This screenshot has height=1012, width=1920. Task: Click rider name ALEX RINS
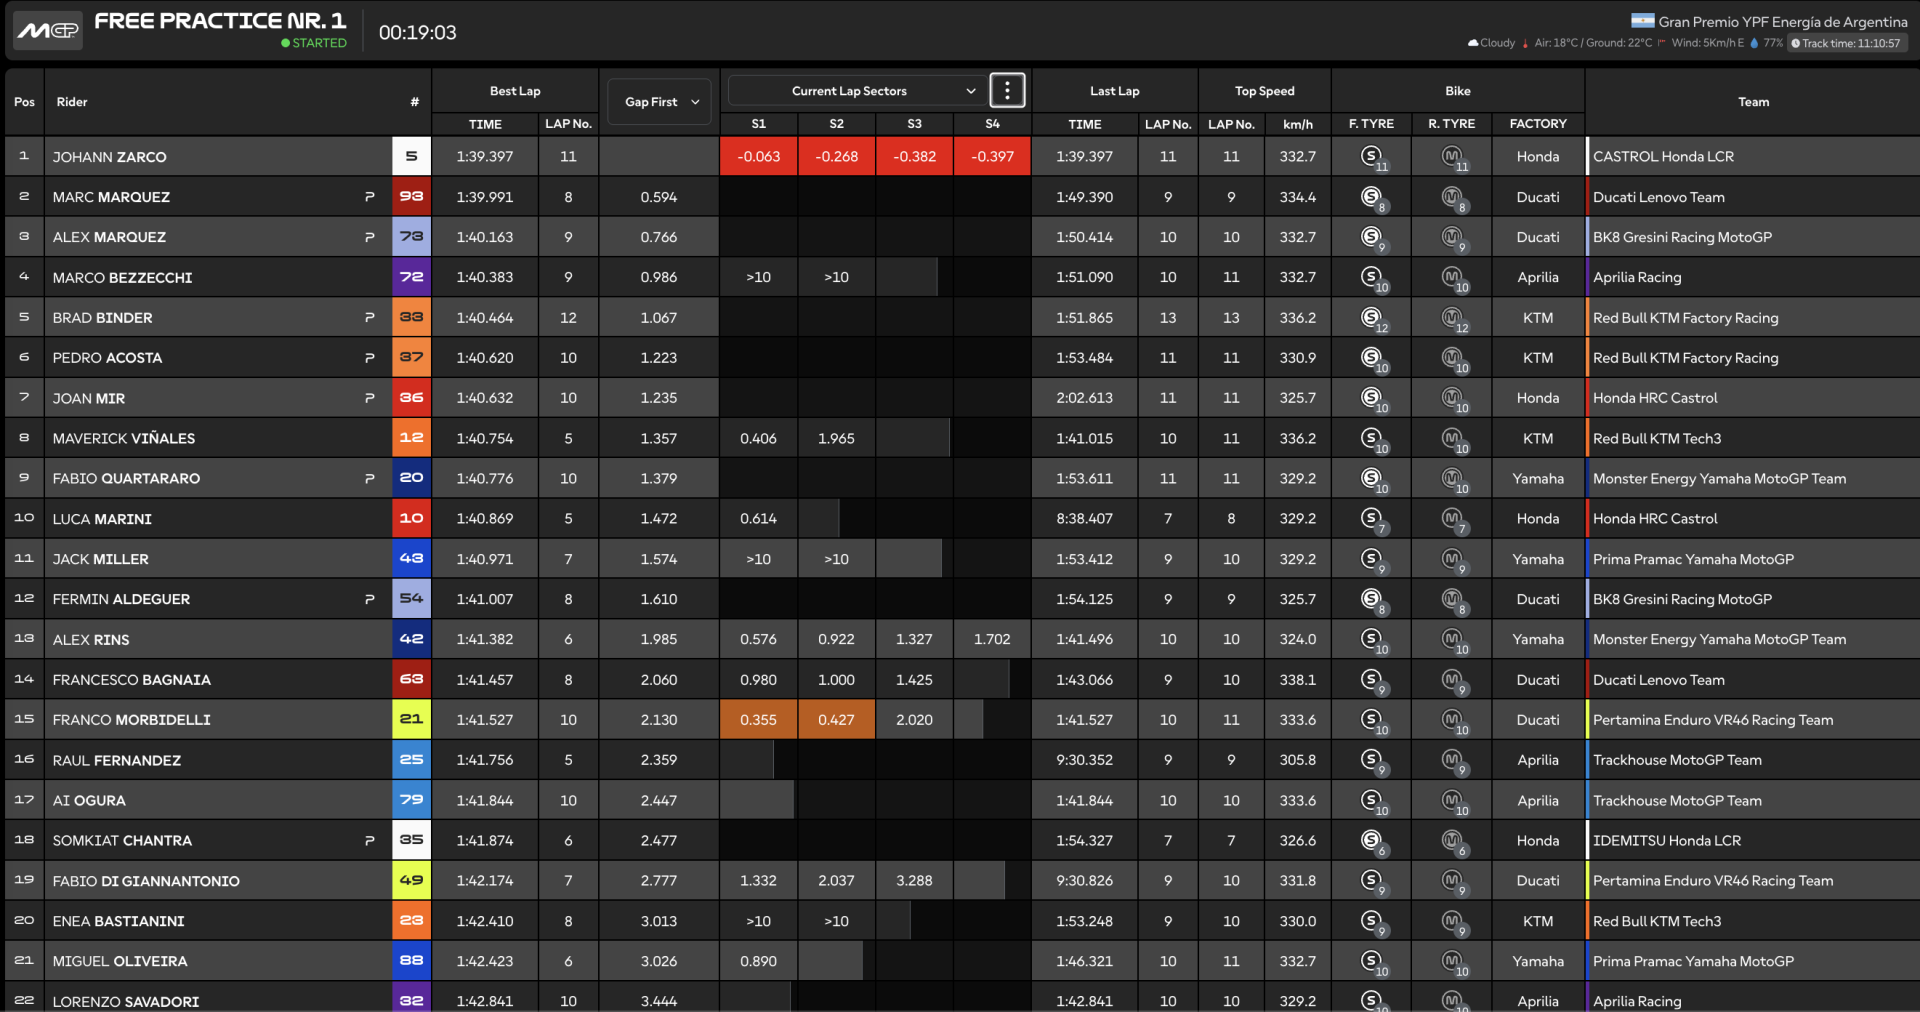coord(91,640)
